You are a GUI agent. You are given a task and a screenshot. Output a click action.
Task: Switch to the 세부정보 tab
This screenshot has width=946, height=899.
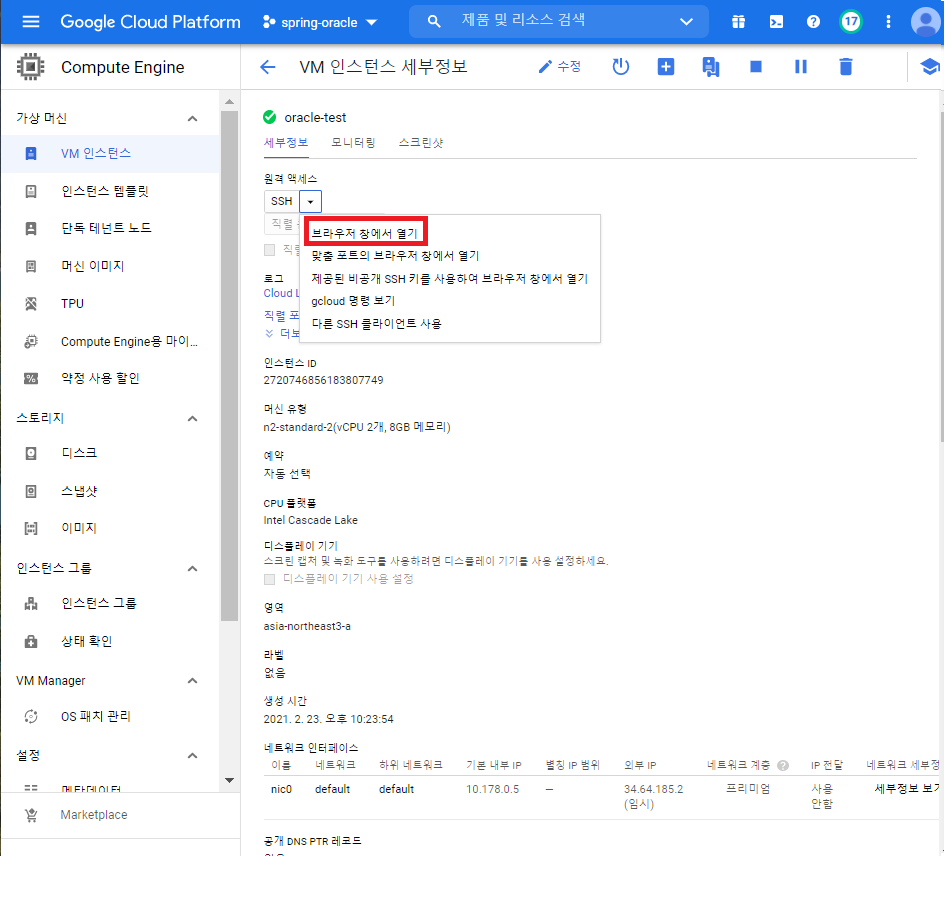point(286,143)
